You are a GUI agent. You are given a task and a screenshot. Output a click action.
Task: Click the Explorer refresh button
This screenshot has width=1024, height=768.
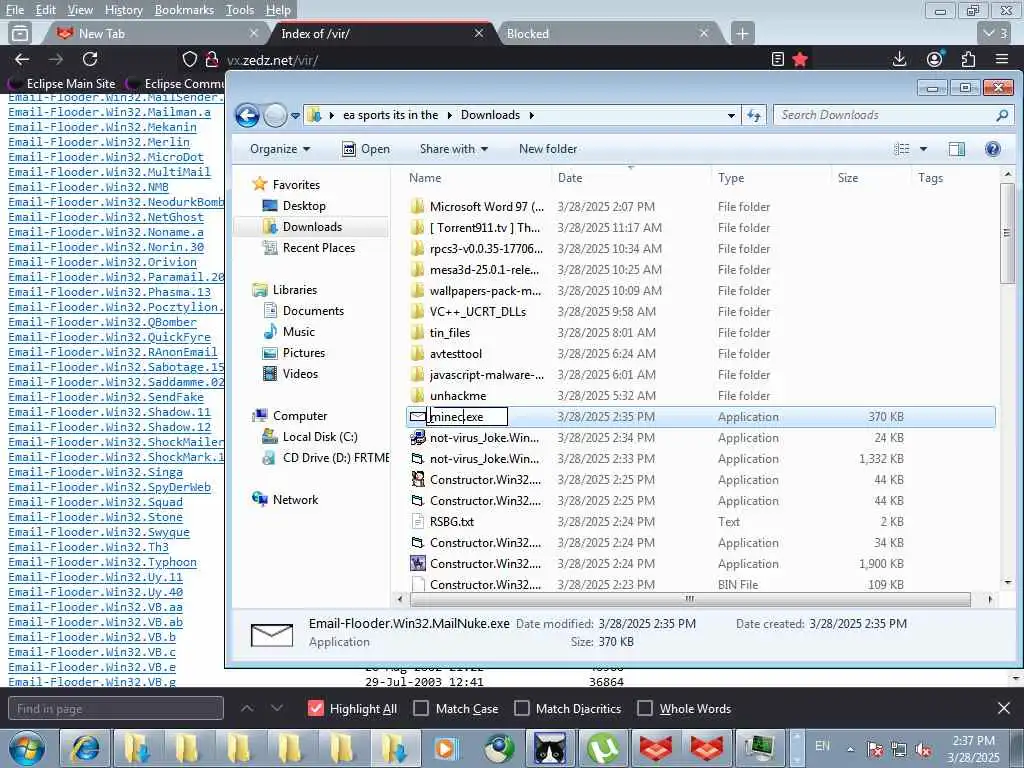tap(754, 116)
